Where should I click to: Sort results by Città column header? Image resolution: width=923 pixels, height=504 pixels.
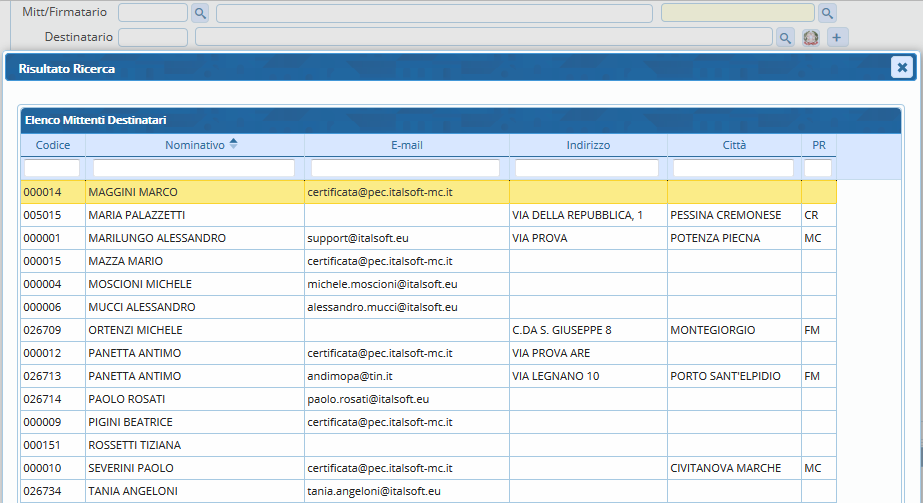pos(734,145)
